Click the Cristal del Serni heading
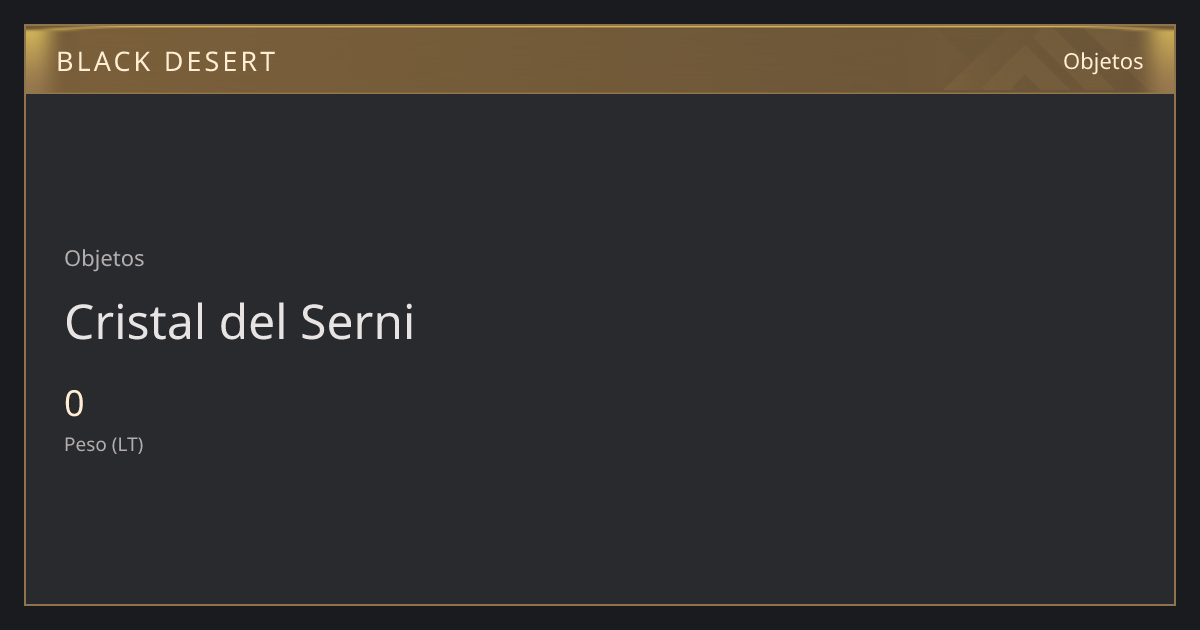 pos(239,322)
